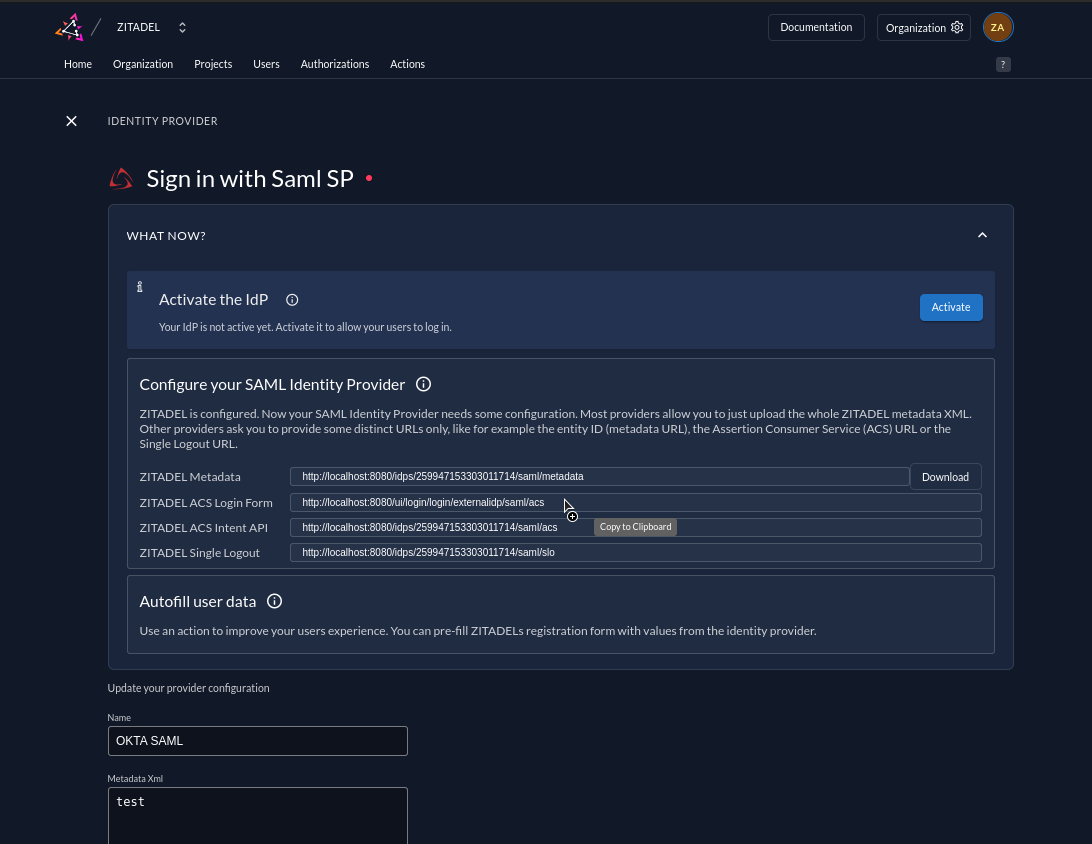Close the identity provider view with the X
1092x844 pixels.
(71, 120)
